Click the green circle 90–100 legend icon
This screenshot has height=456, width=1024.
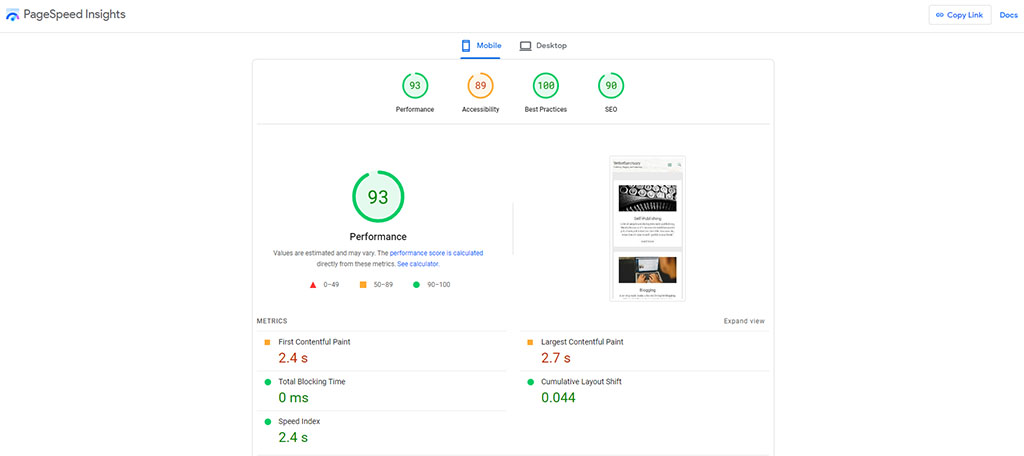[416, 285]
